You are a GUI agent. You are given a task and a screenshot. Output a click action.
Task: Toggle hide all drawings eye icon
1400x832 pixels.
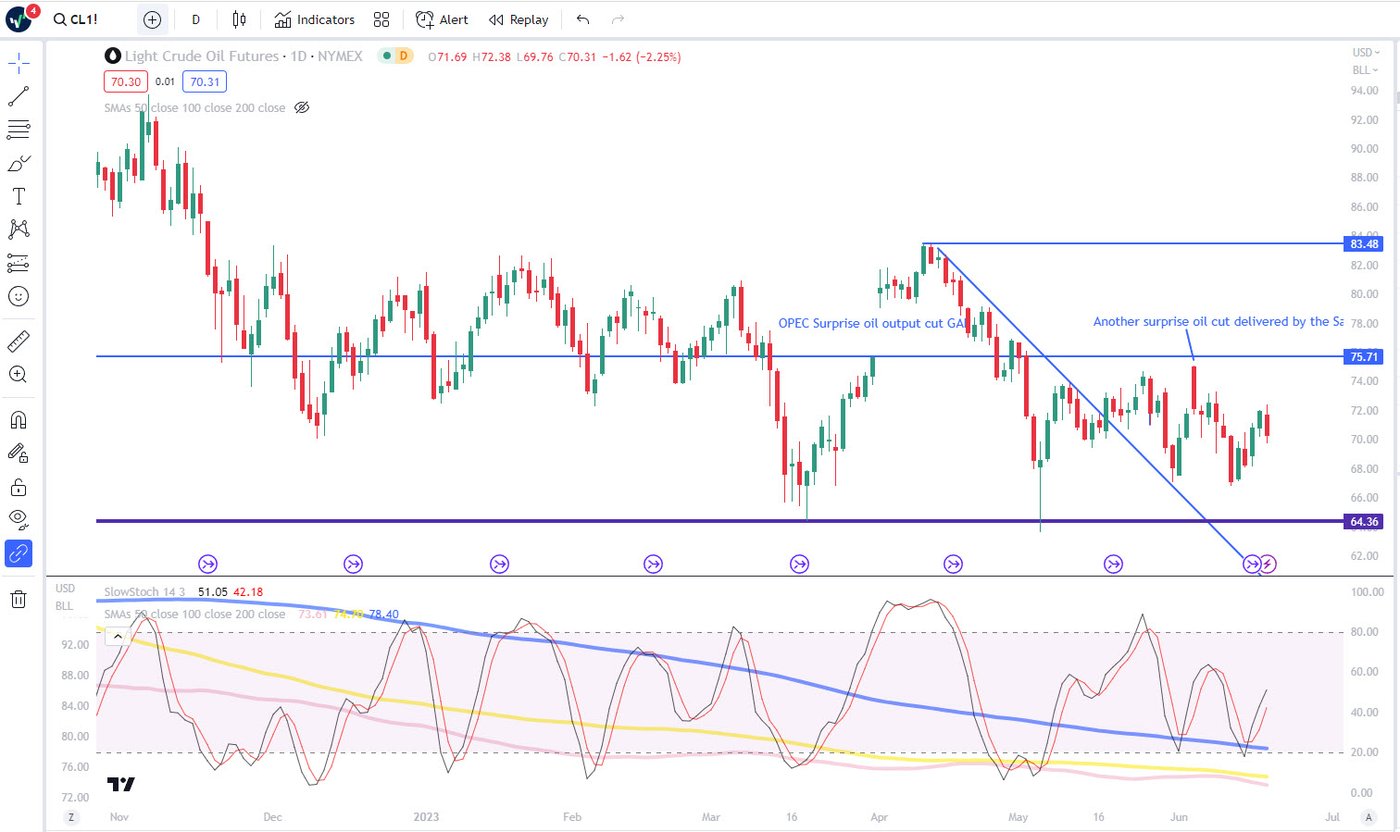(x=18, y=519)
